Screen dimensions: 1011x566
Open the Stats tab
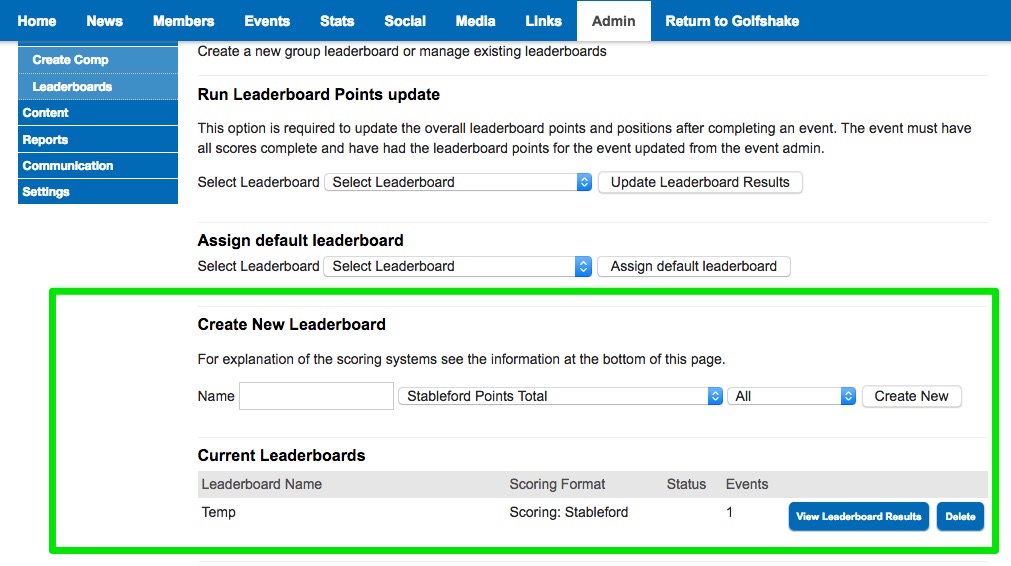(337, 21)
